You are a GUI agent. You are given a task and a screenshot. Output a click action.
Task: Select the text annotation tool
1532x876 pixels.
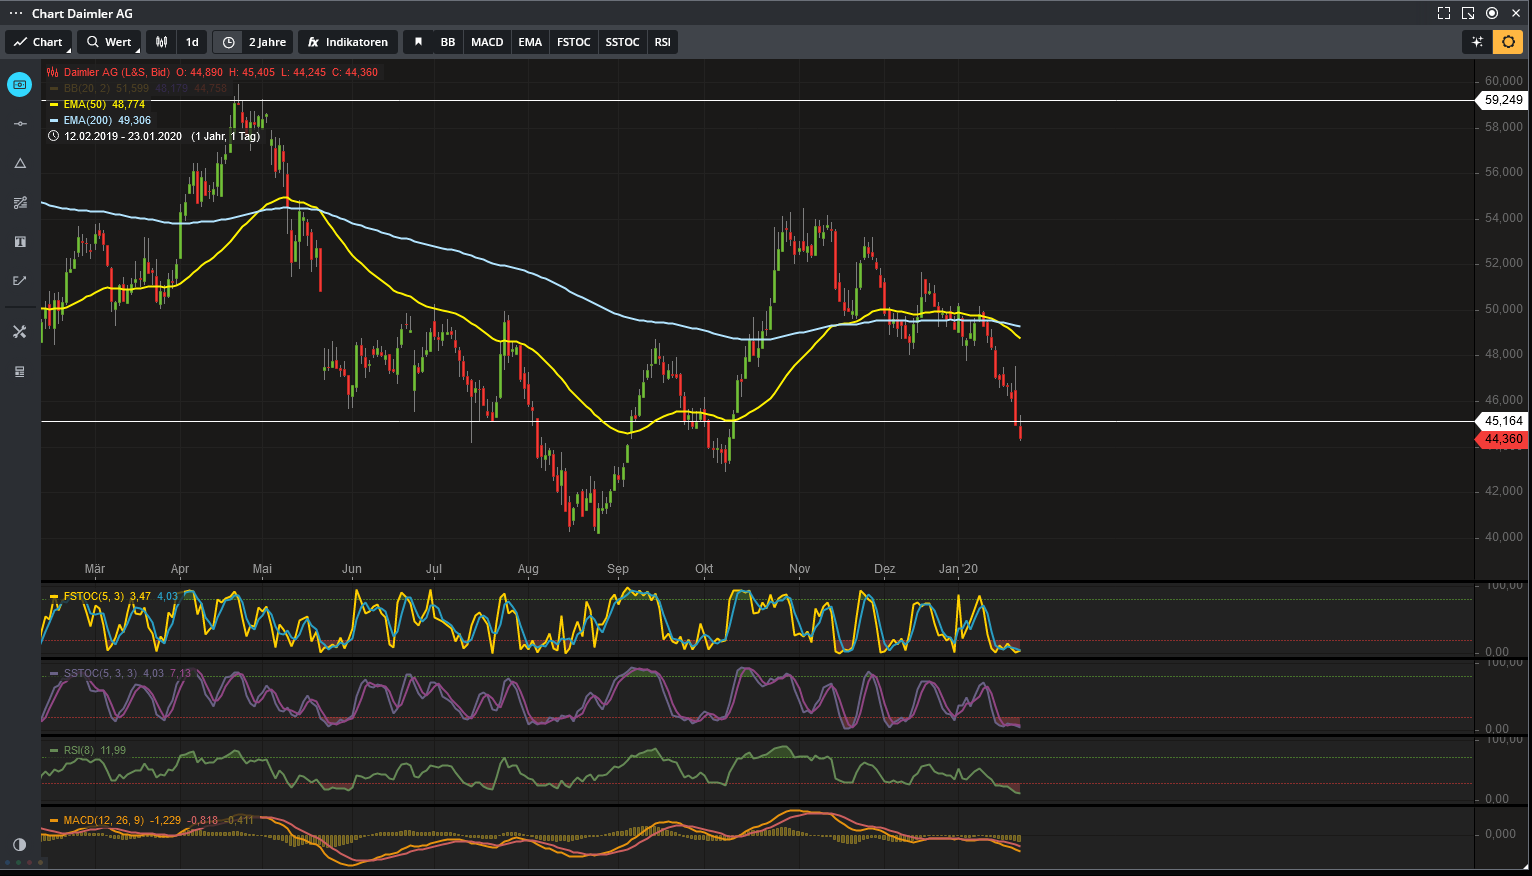pyautogui.click(x=20, y=242)
